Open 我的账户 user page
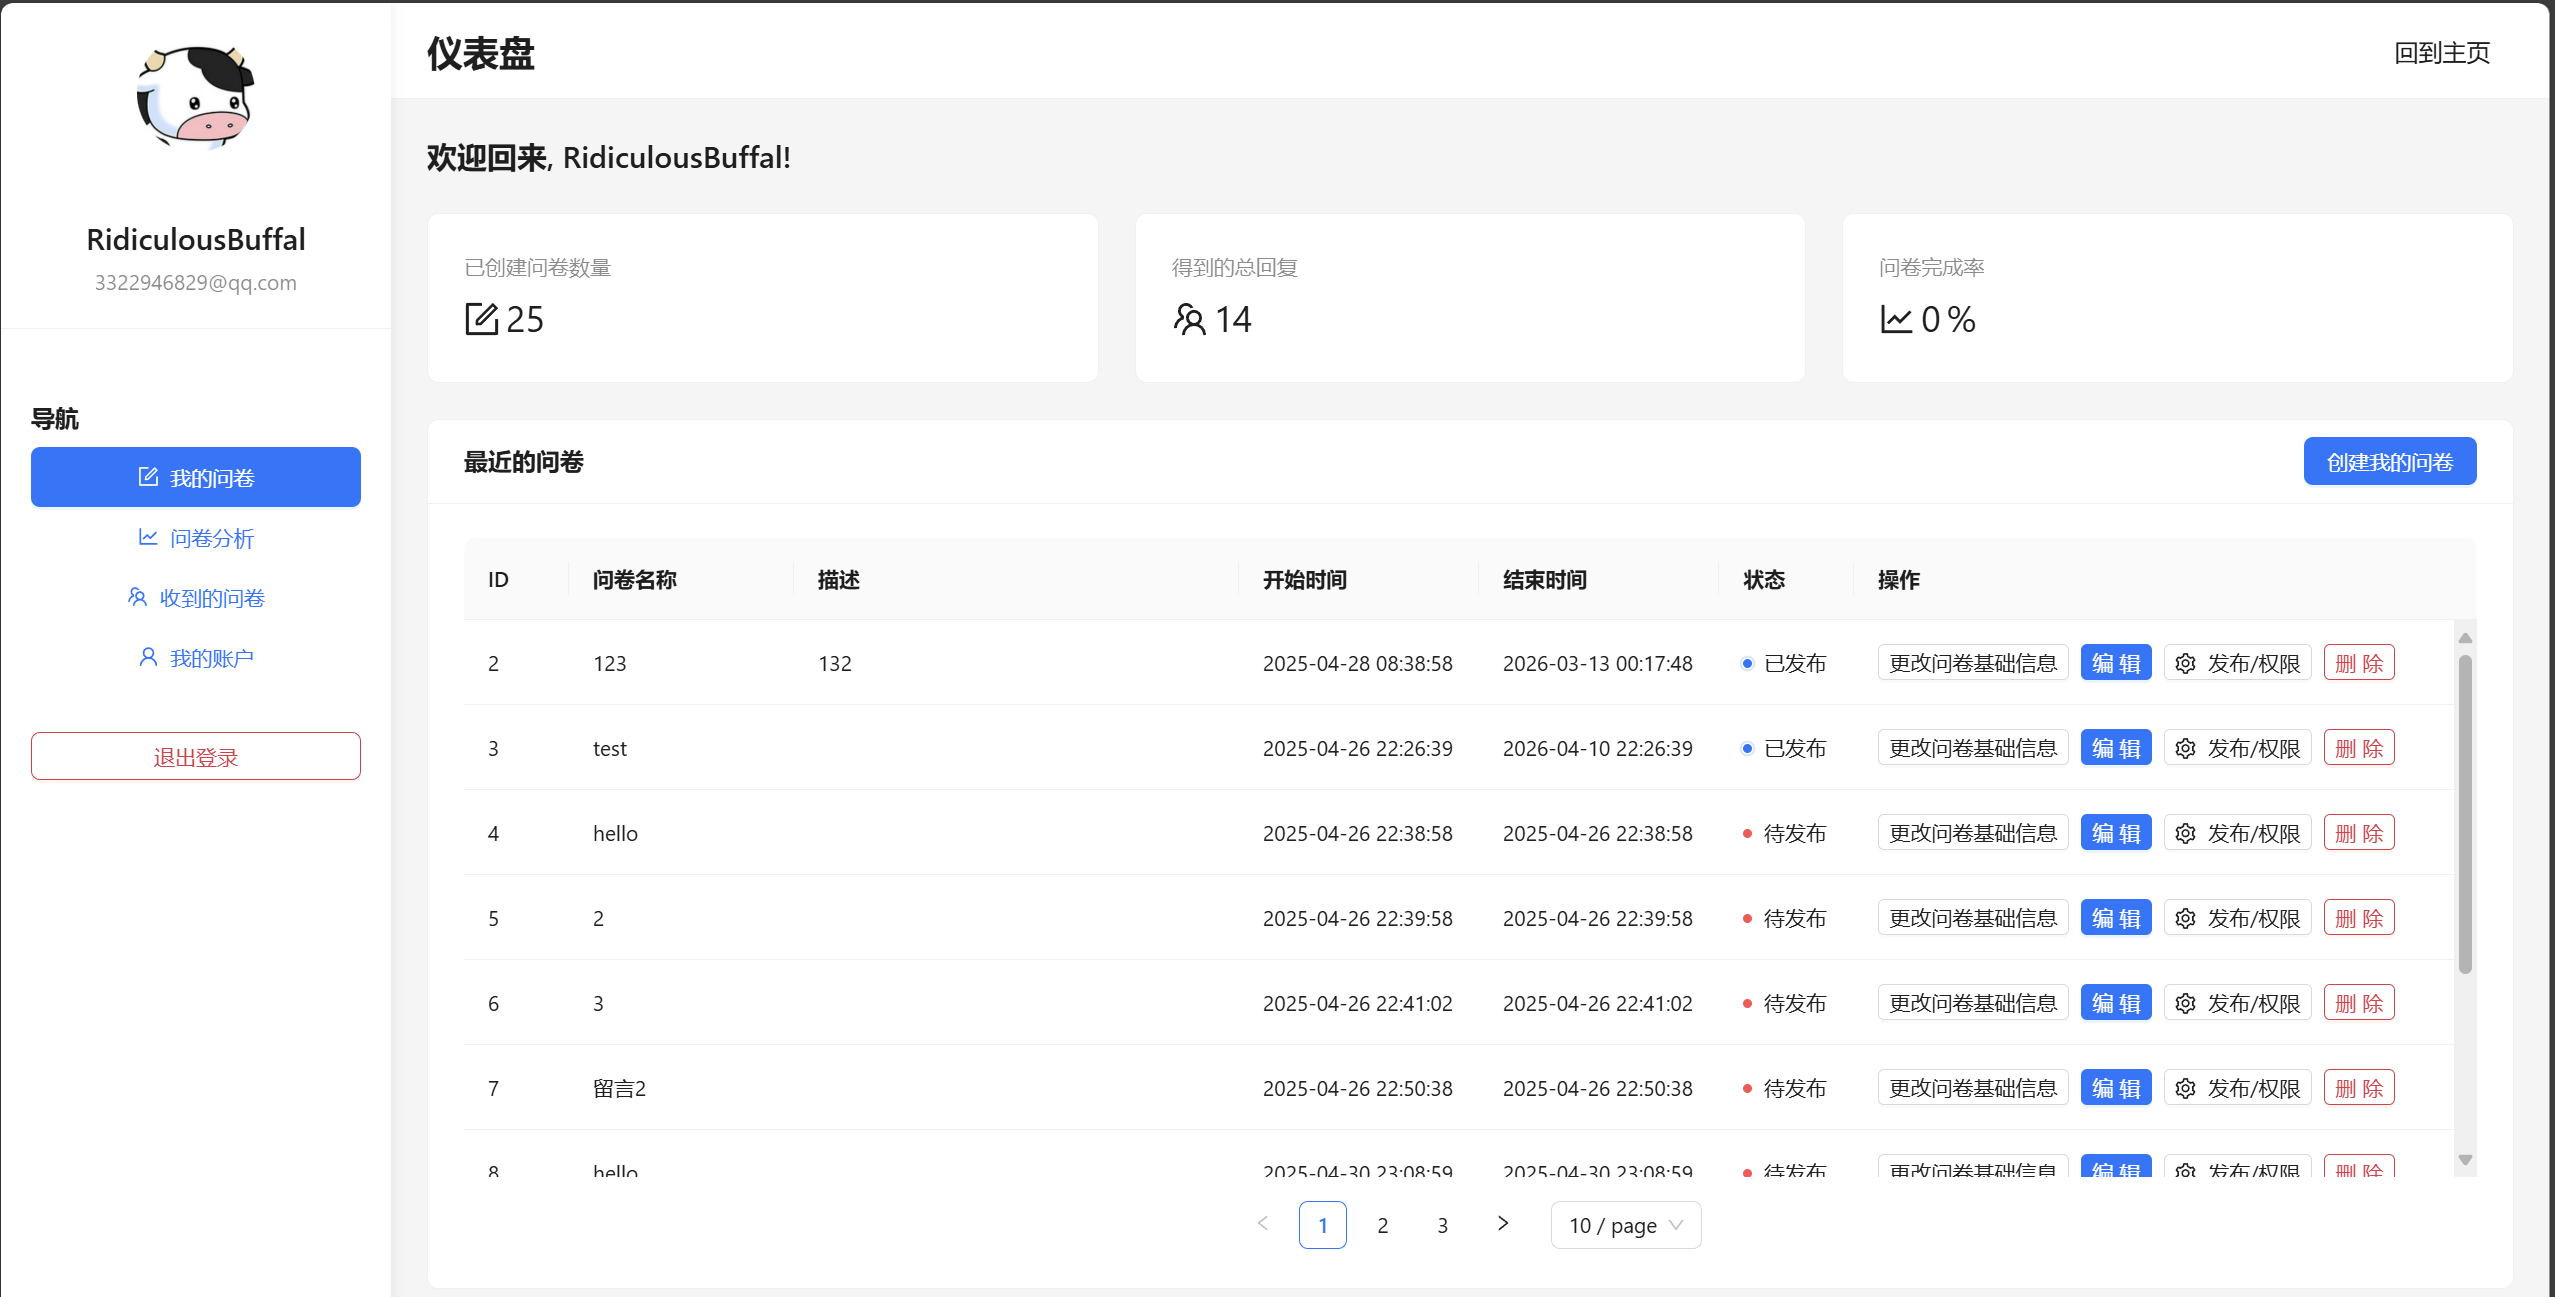 tap(196, 658)
